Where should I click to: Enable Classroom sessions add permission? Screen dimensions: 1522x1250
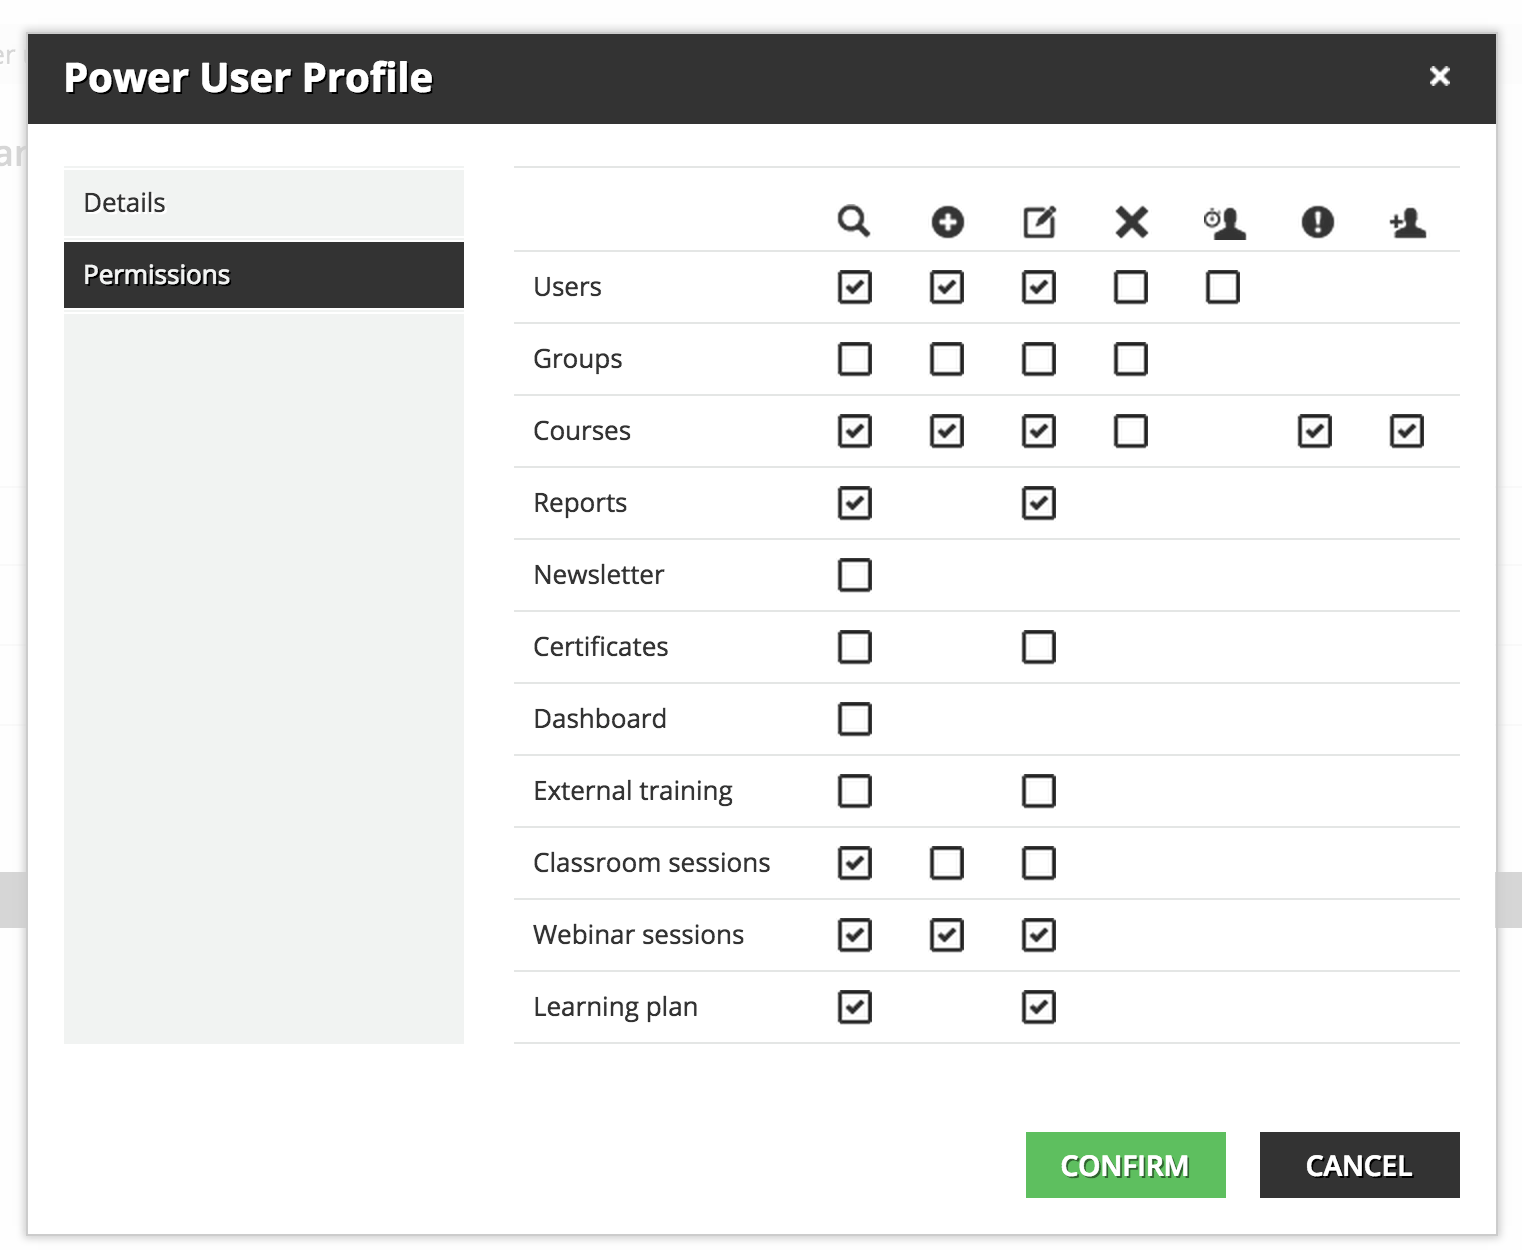click(x=947, y=863)
